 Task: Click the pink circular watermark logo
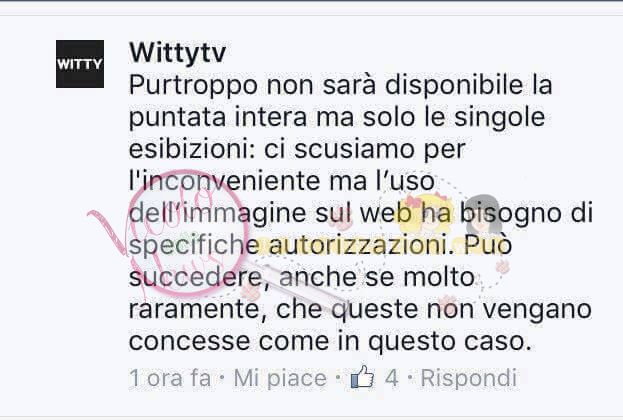pyautogui.click(x=189, y=234)
